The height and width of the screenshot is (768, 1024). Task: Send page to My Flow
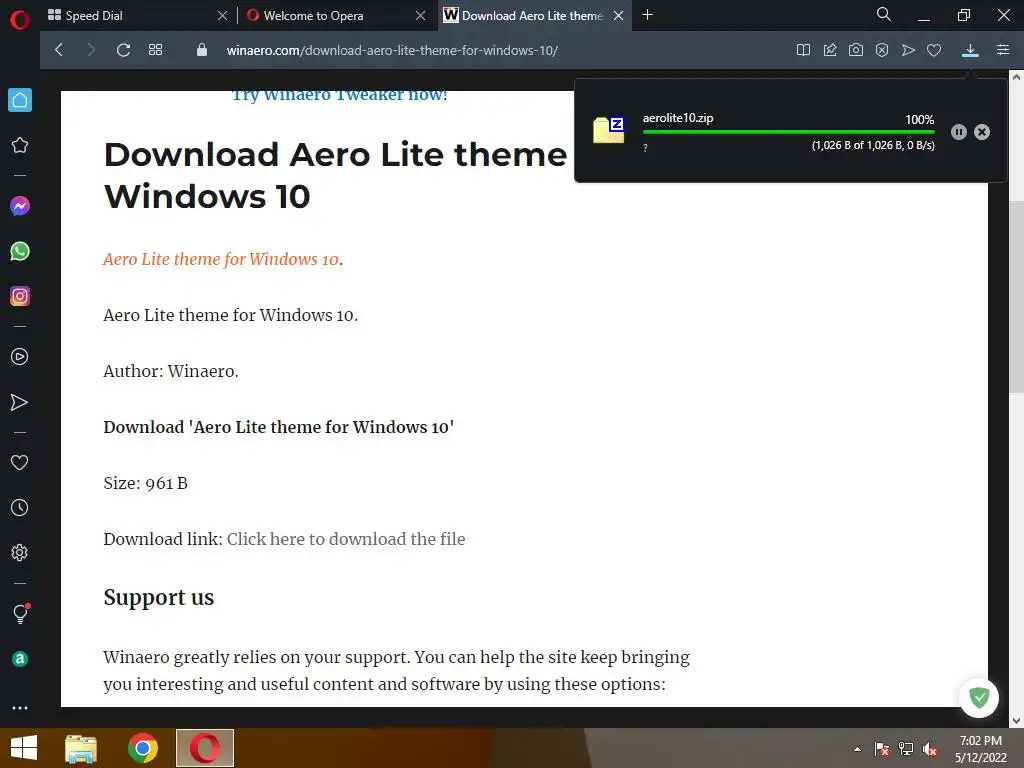pyautogui.click(x=908, y=50)
